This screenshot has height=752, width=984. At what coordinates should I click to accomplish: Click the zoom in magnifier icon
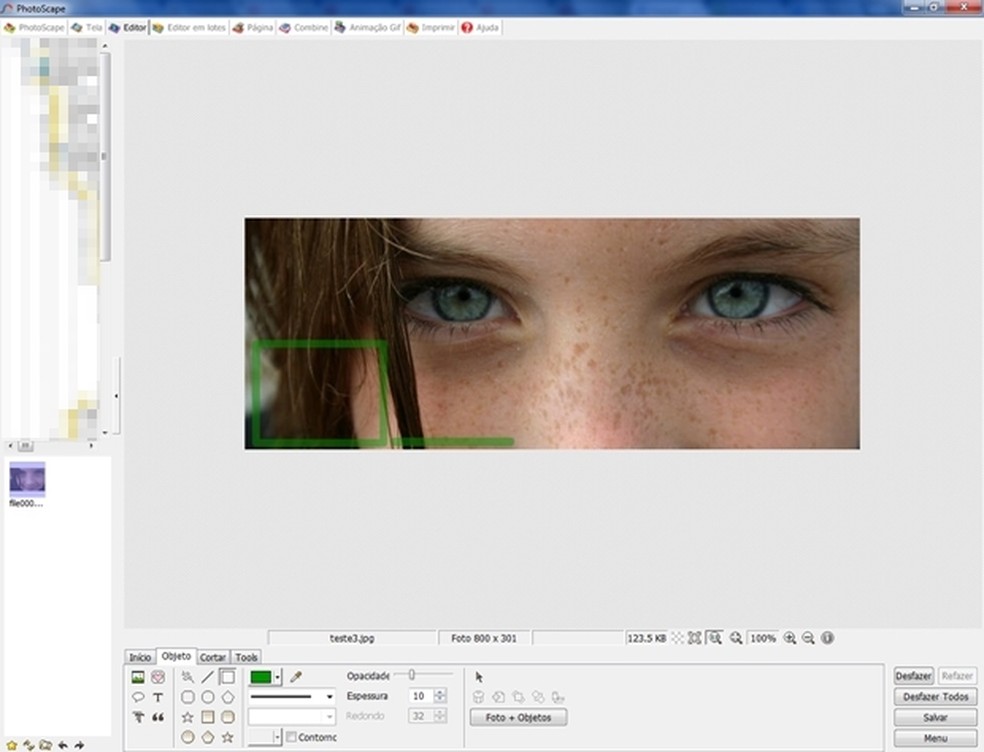click(x=789, y=638)
